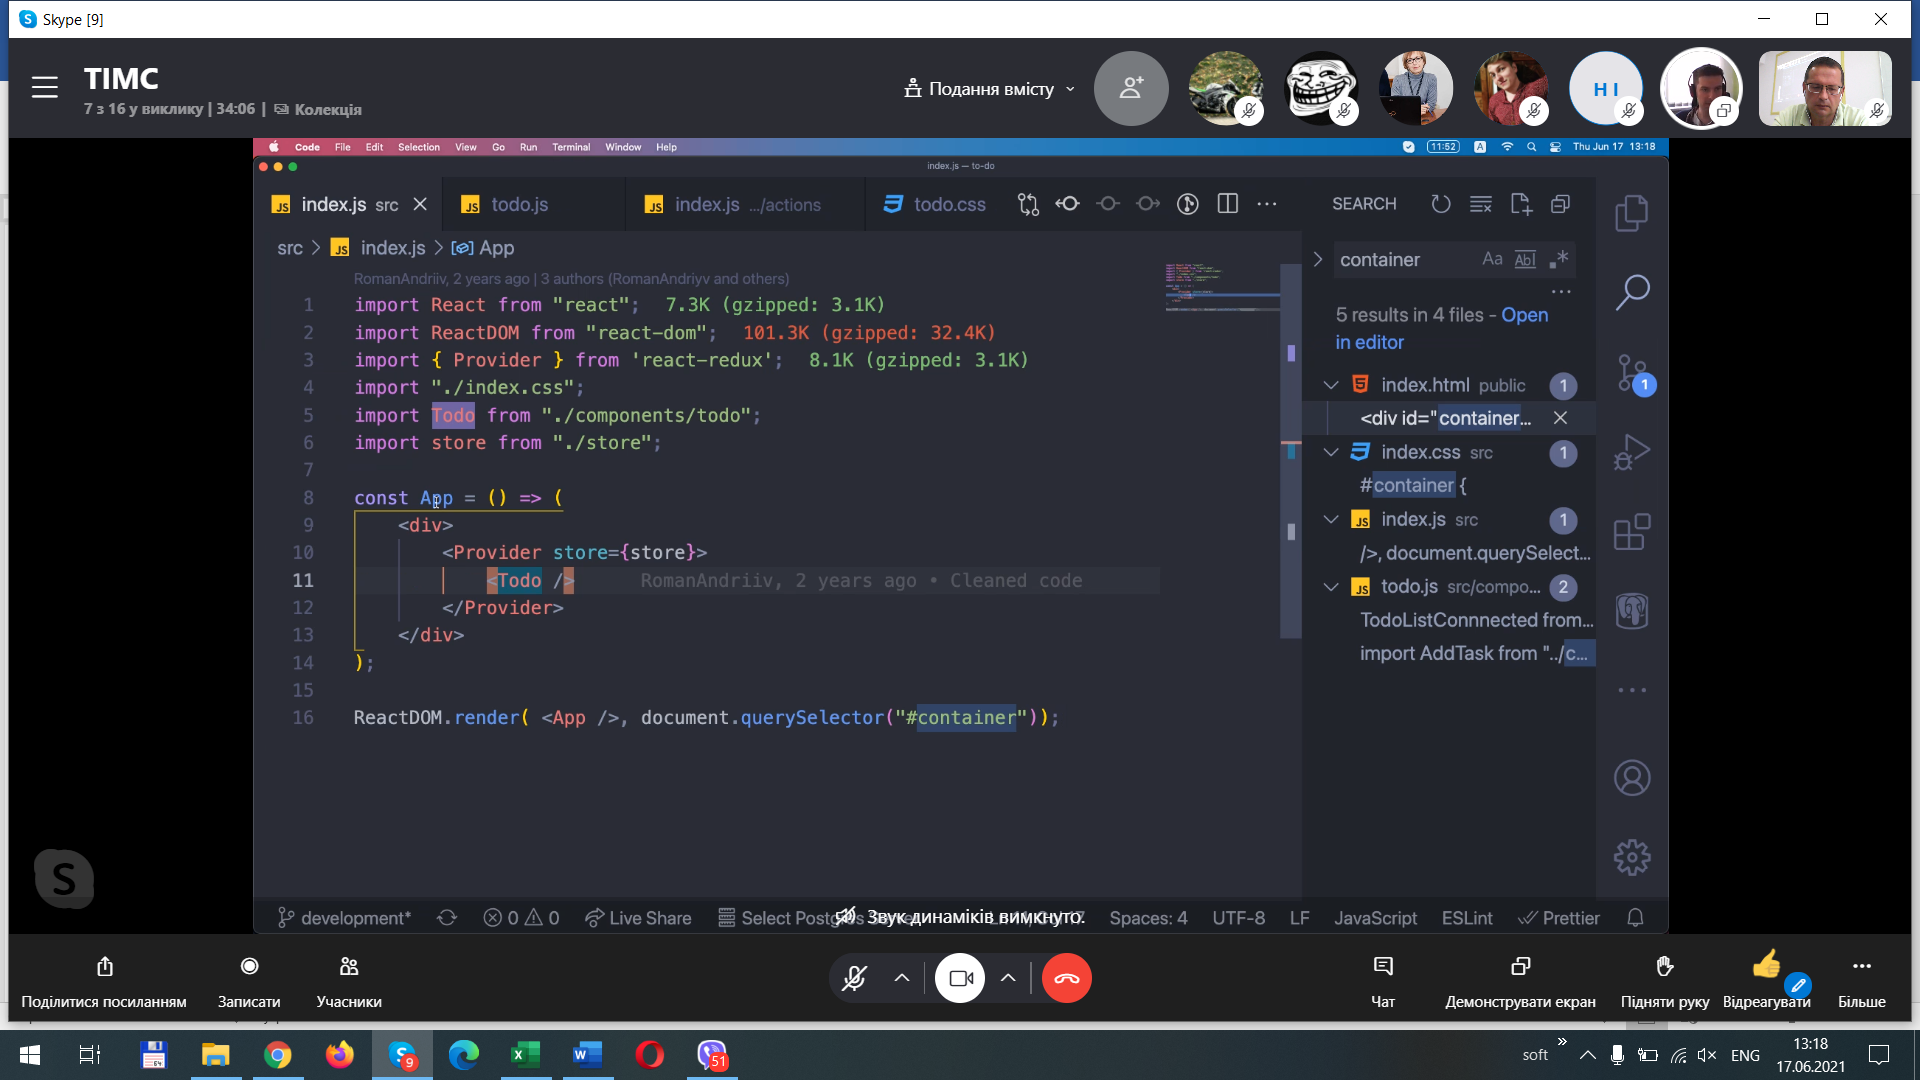Start recording with 'Записати'
1920x1080 pixels.
[x=249, y=980]
